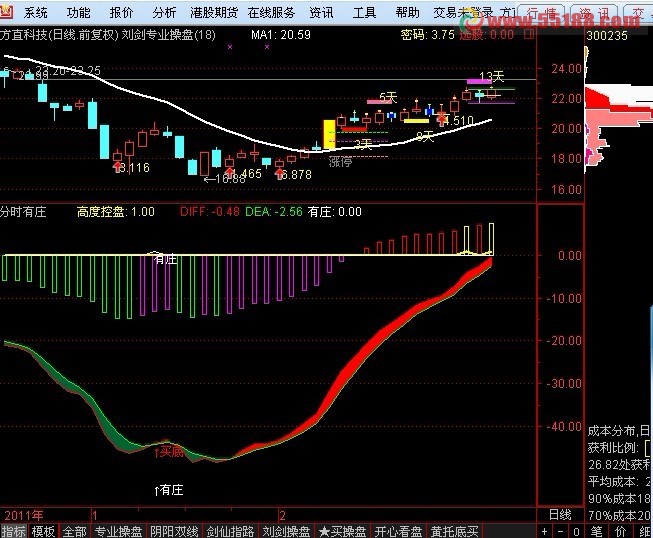Viewport: 653px width, 538px height.
Task: Click the 笔 tab at bottom right
Action: 596,531
